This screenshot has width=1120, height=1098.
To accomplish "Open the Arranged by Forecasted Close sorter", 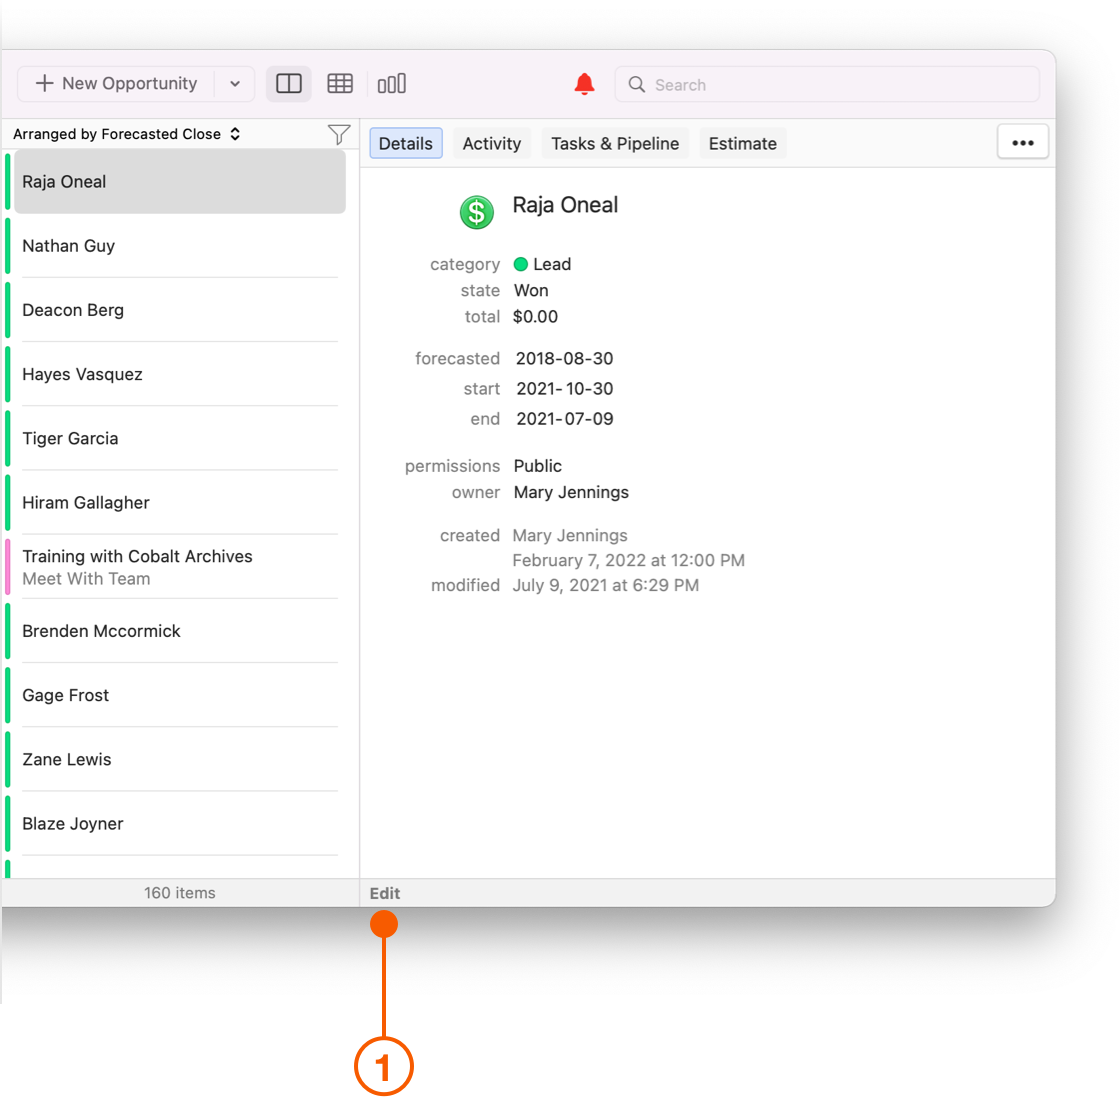I will click(120, 133).
